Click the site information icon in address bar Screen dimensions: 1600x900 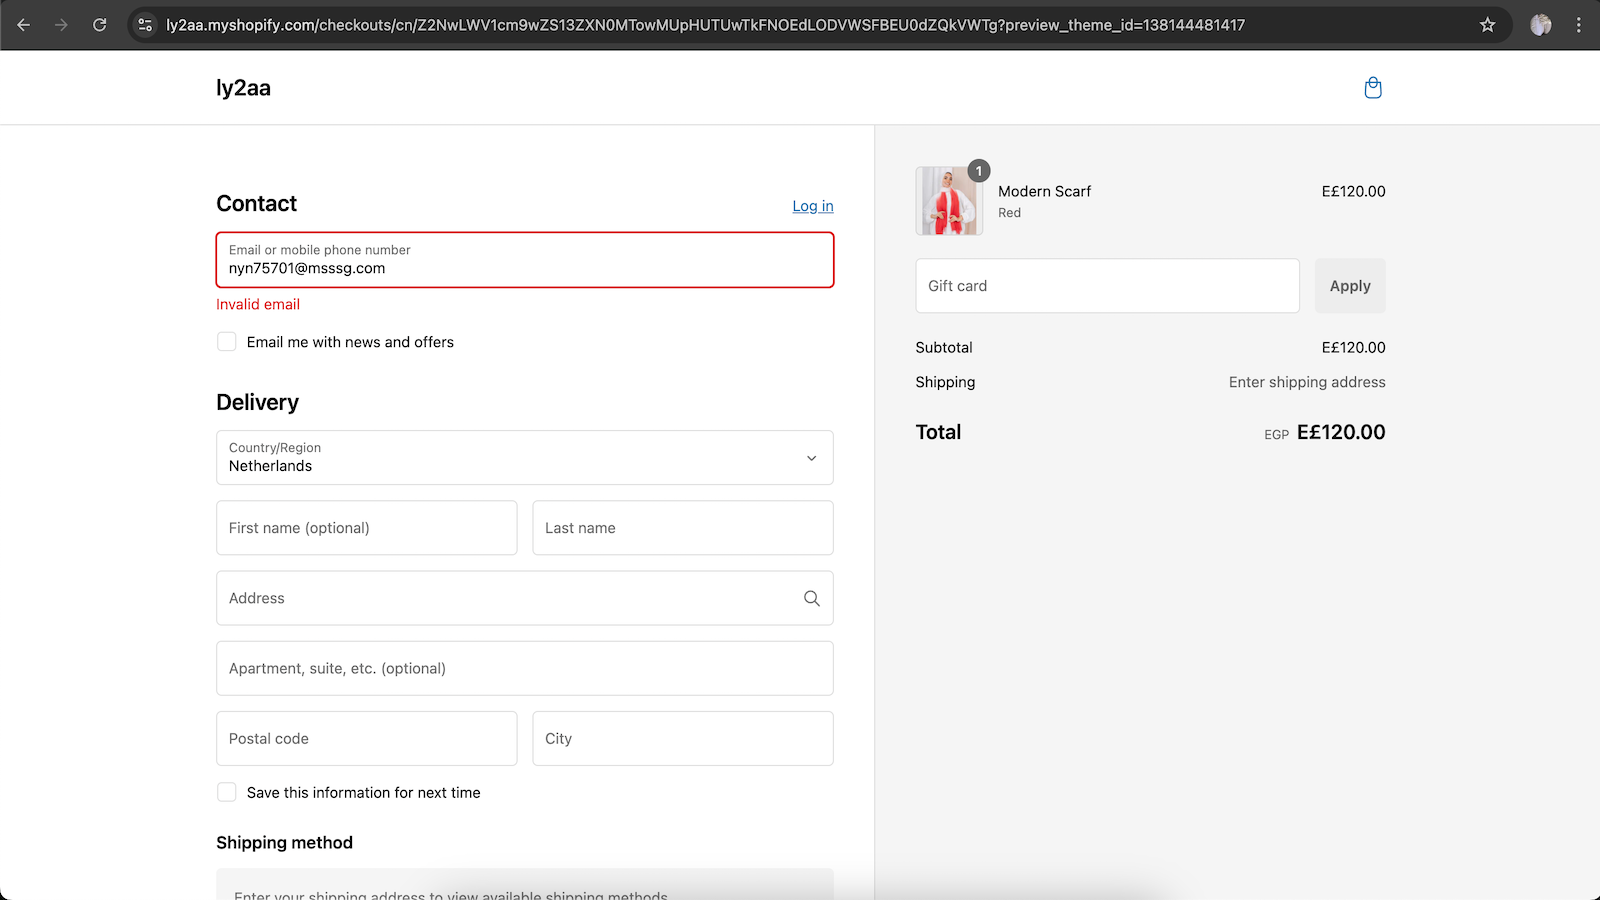point(145,24)
